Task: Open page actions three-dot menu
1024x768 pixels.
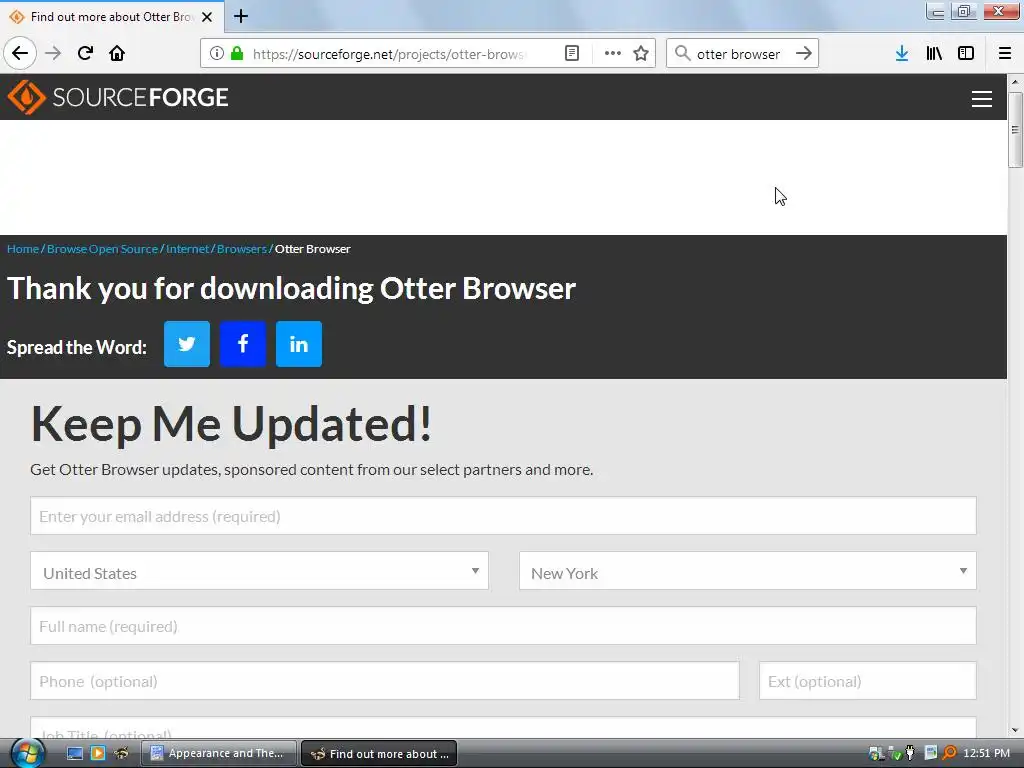Action: (x=613, y=54)
